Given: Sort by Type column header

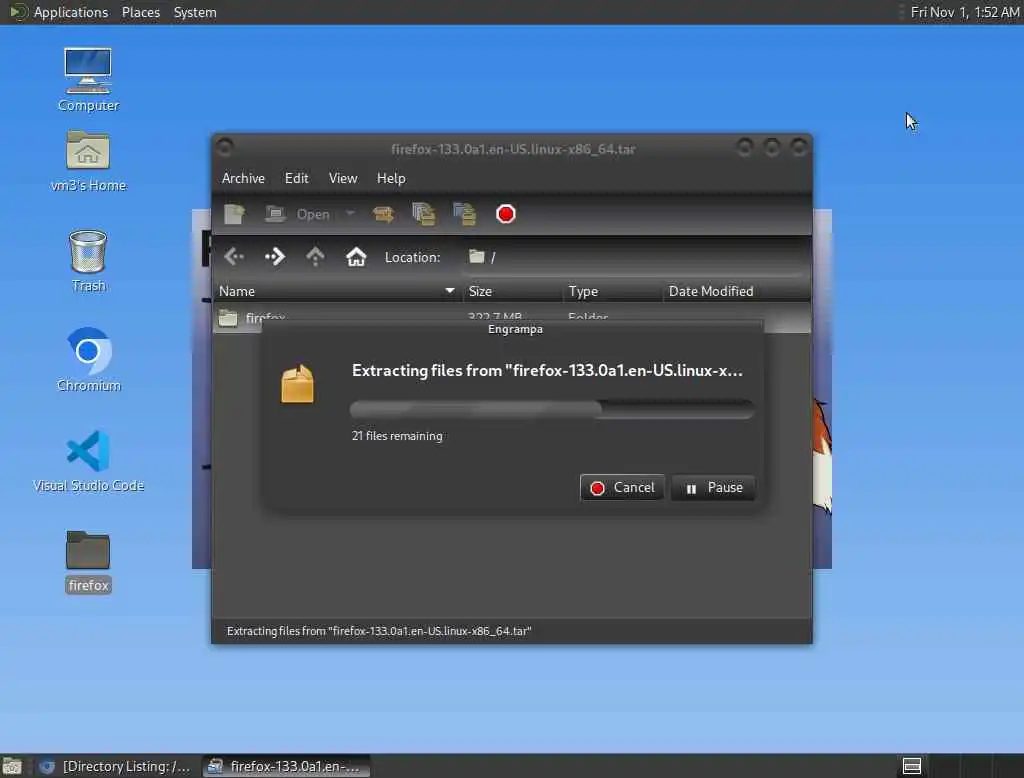Looking at the screenshot, I should pos(613,291).
